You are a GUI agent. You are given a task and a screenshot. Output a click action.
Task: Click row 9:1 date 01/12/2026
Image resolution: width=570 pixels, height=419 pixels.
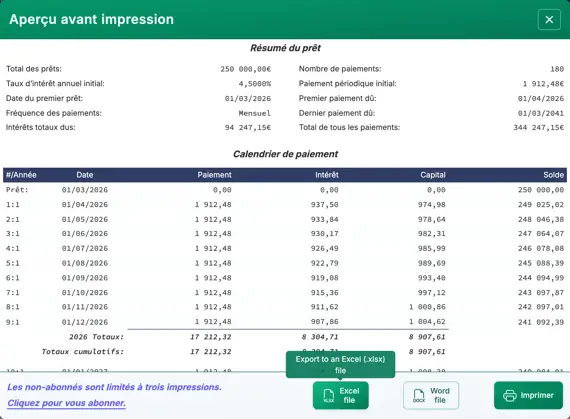click(x=85, y=322)
